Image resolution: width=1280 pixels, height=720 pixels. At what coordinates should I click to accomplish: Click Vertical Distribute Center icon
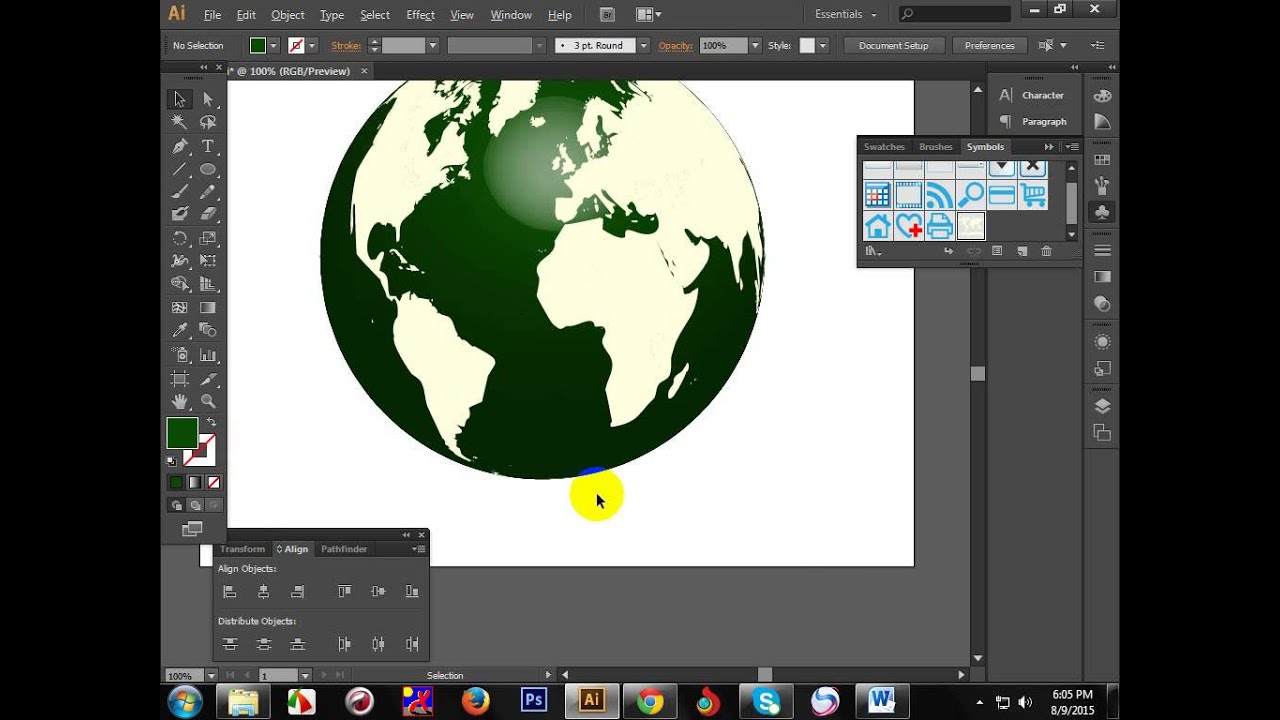tap(263, 644)
